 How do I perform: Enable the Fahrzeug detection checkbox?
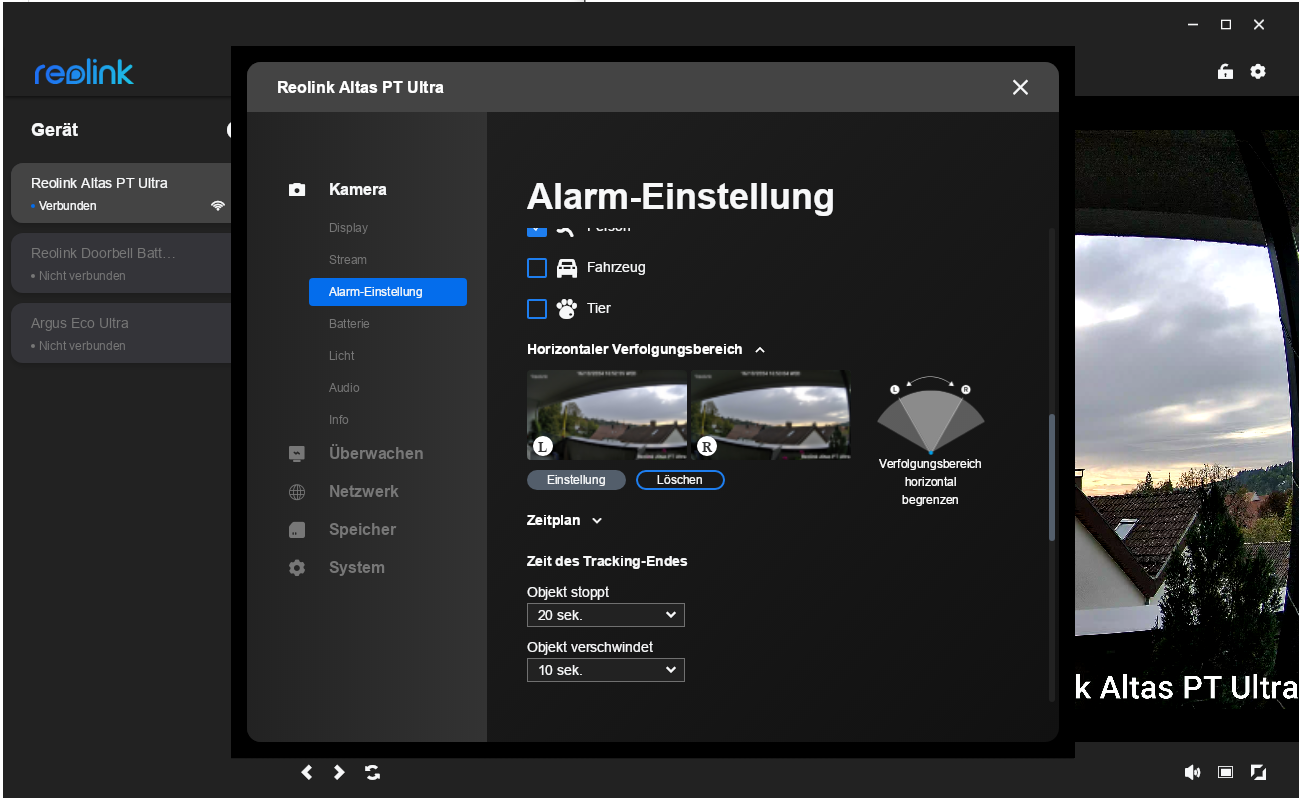coord(537,268)
